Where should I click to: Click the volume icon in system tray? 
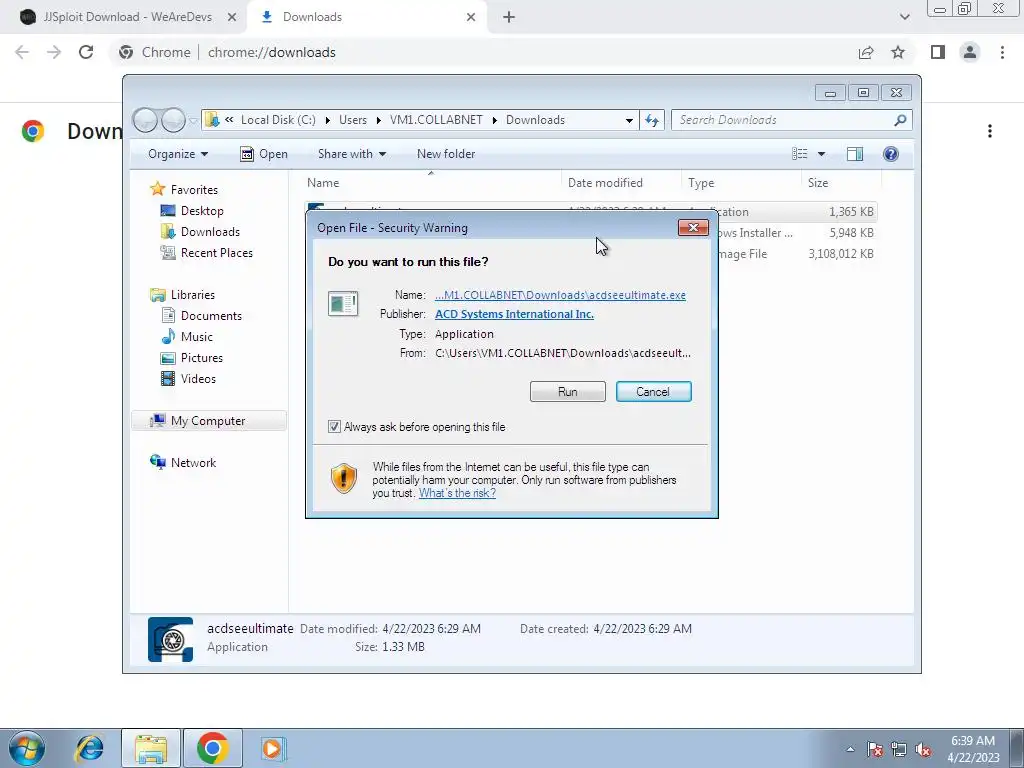pyautogui.click(x=923, y=749)
